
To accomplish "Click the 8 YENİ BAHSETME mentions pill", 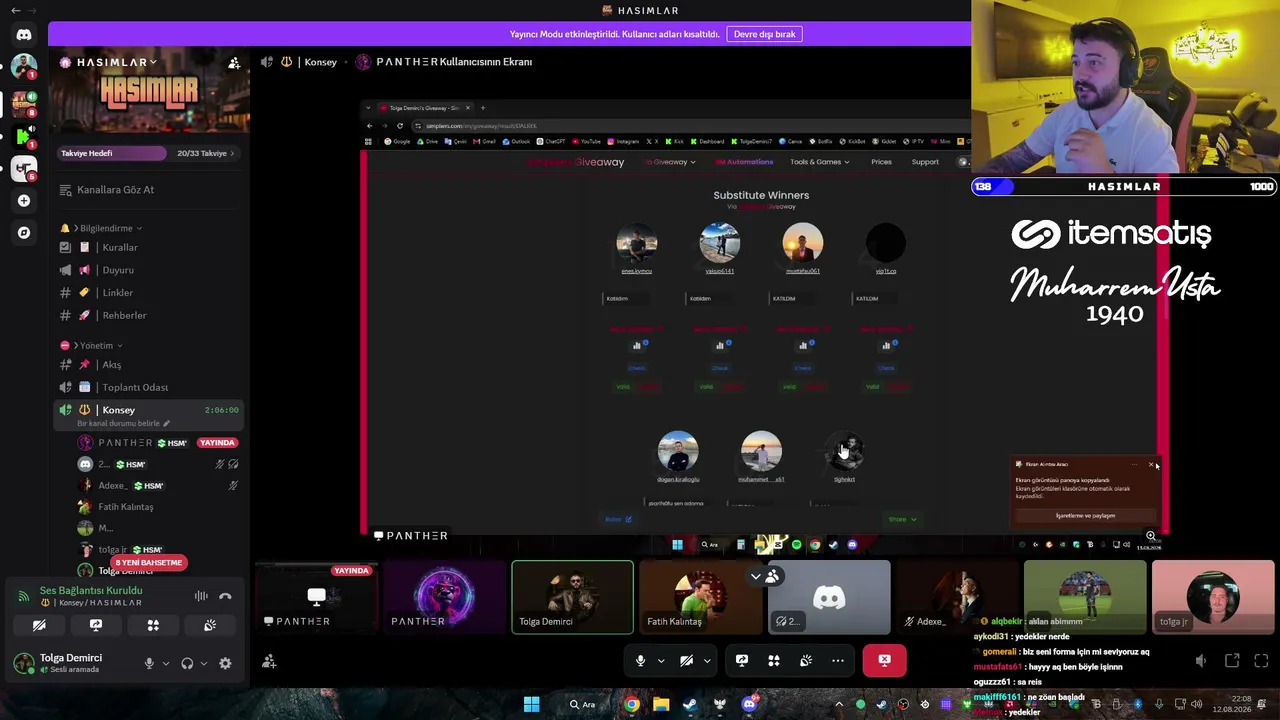I will tap(149, 563).
